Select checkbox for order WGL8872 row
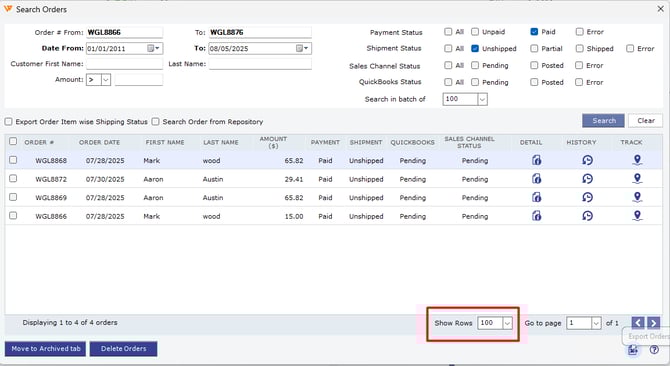The image size is (670, 366). (13, 179)
